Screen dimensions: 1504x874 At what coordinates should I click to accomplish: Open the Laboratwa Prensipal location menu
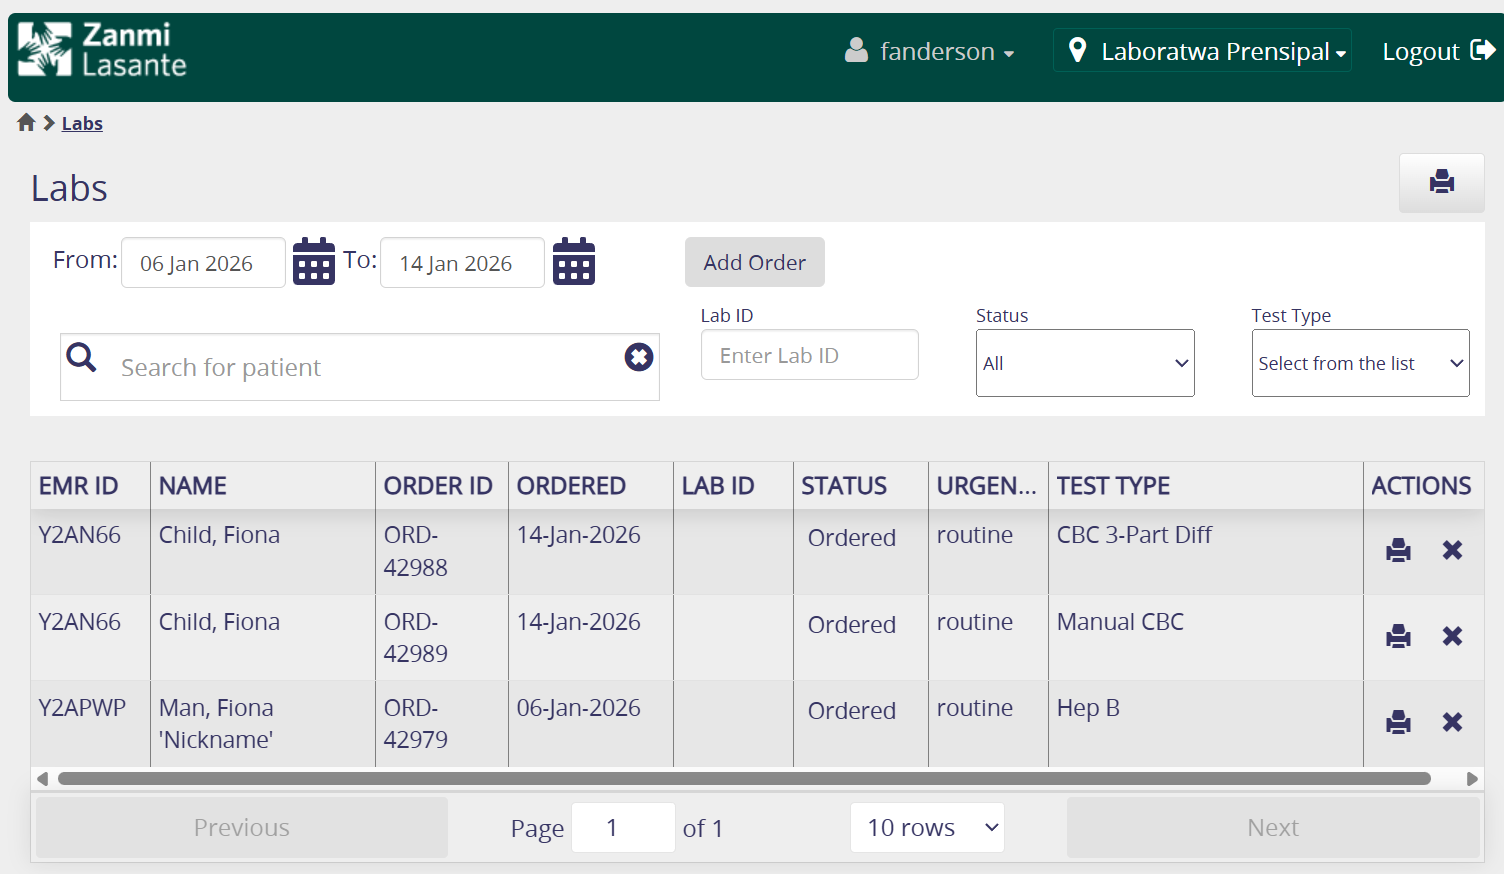(1202, 51)
